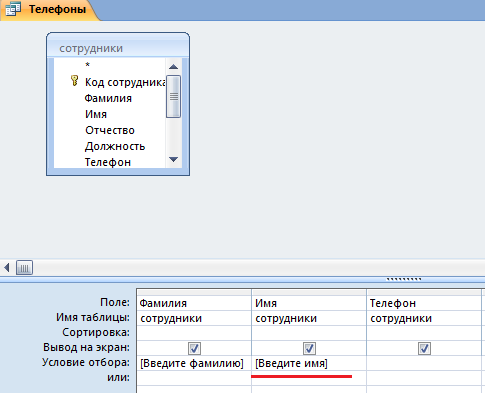
Task: Click table name cell under Телефон column
Action: click(x=424, y=318)
